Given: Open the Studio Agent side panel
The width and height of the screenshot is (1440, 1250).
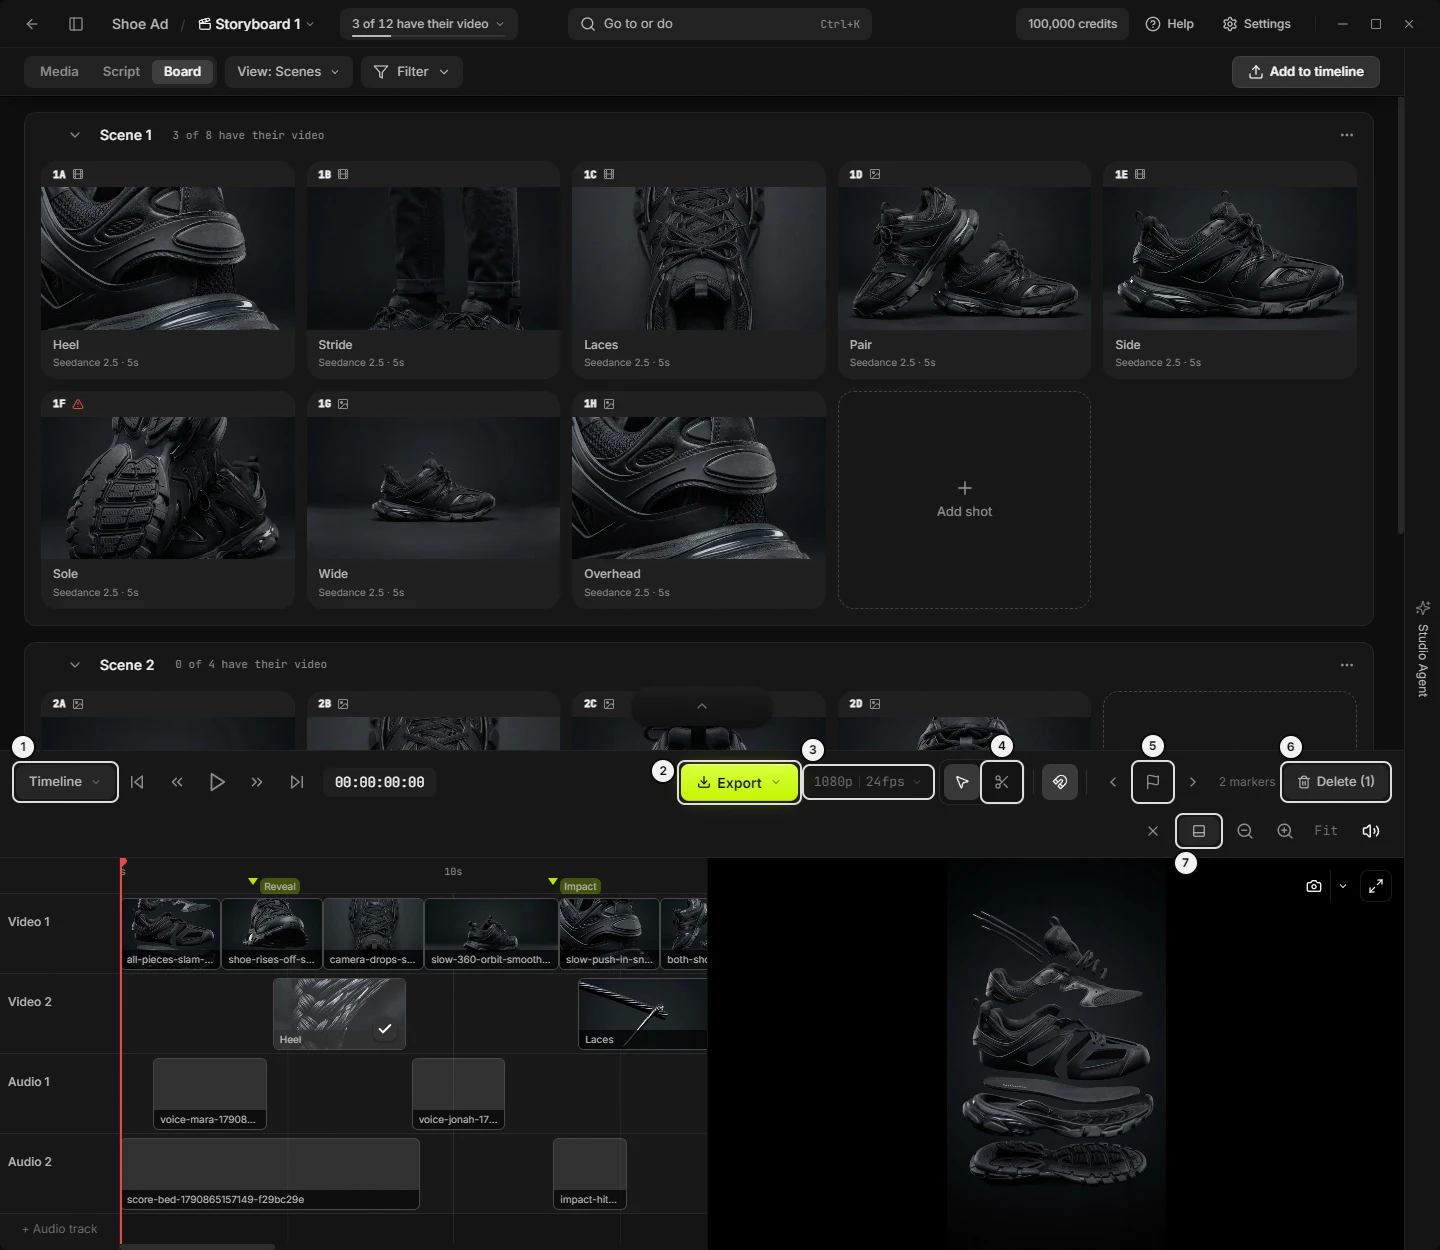Looking at the screenshot, I should tap(1423, 649).
